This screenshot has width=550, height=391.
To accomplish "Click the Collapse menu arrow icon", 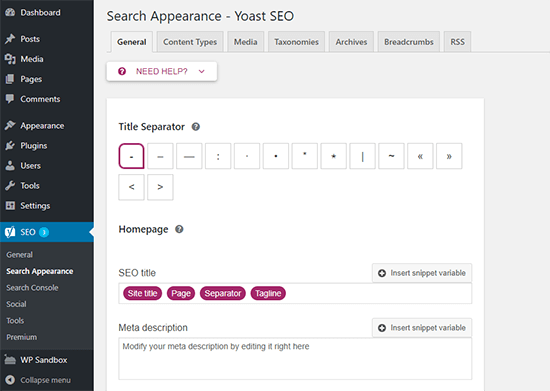I will pyautogui.click(x=10, y=380).
